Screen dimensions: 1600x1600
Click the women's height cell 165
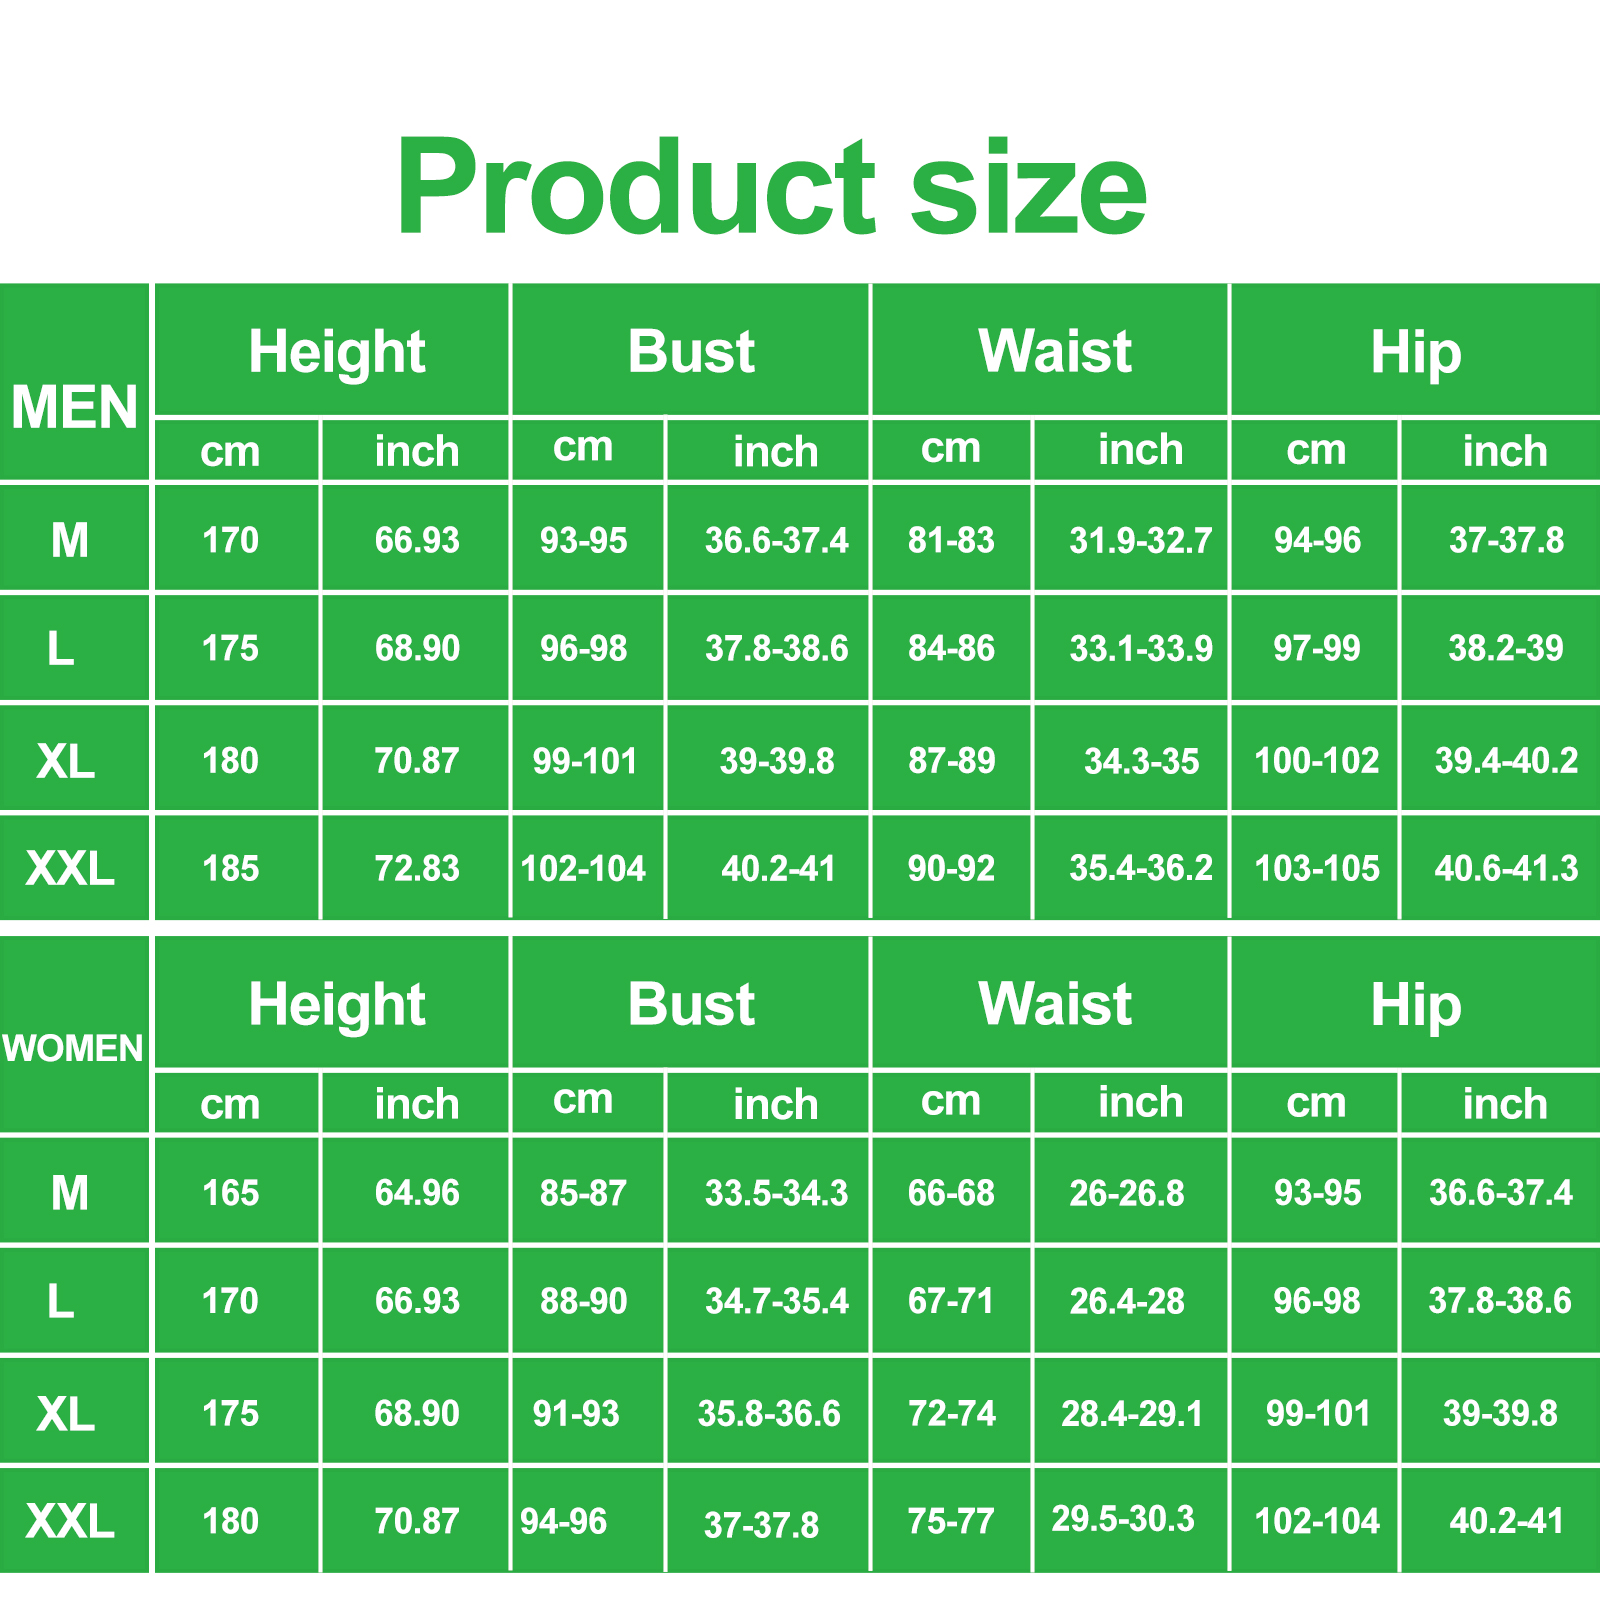click(x=231, y=1193)
